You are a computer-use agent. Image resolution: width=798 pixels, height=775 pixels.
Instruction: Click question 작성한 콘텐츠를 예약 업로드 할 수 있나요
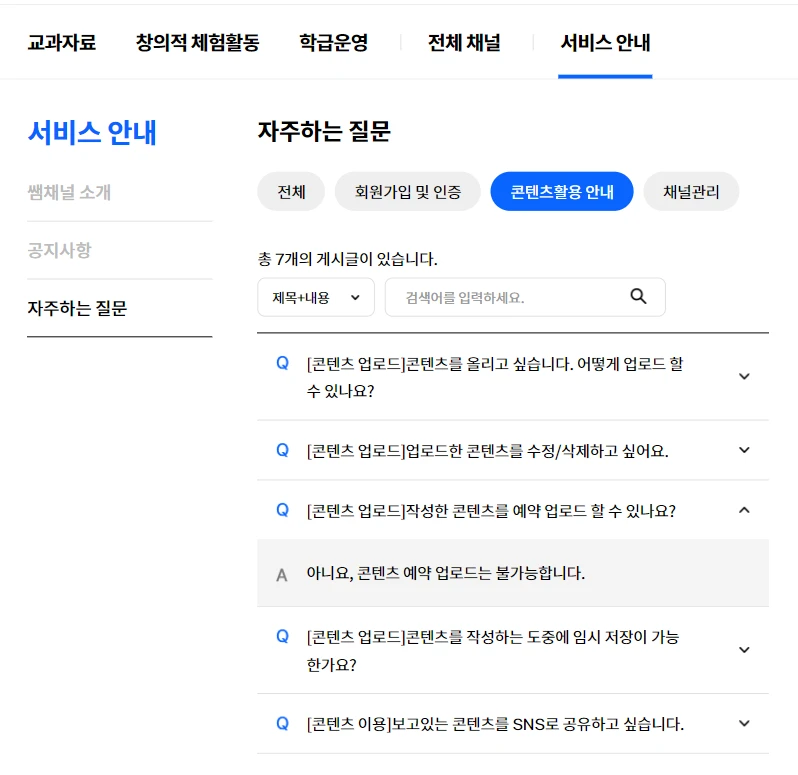[491, 510]
